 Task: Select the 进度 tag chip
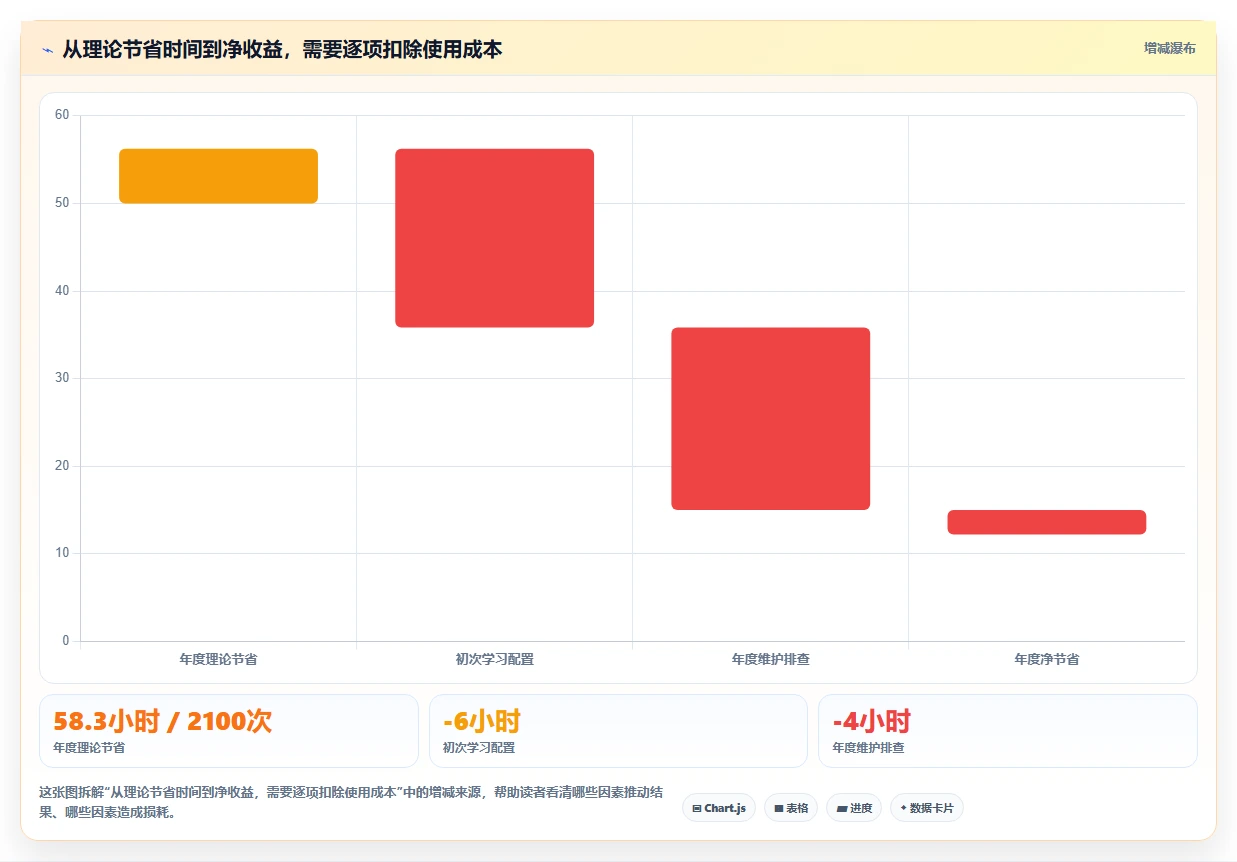[854, 808]
